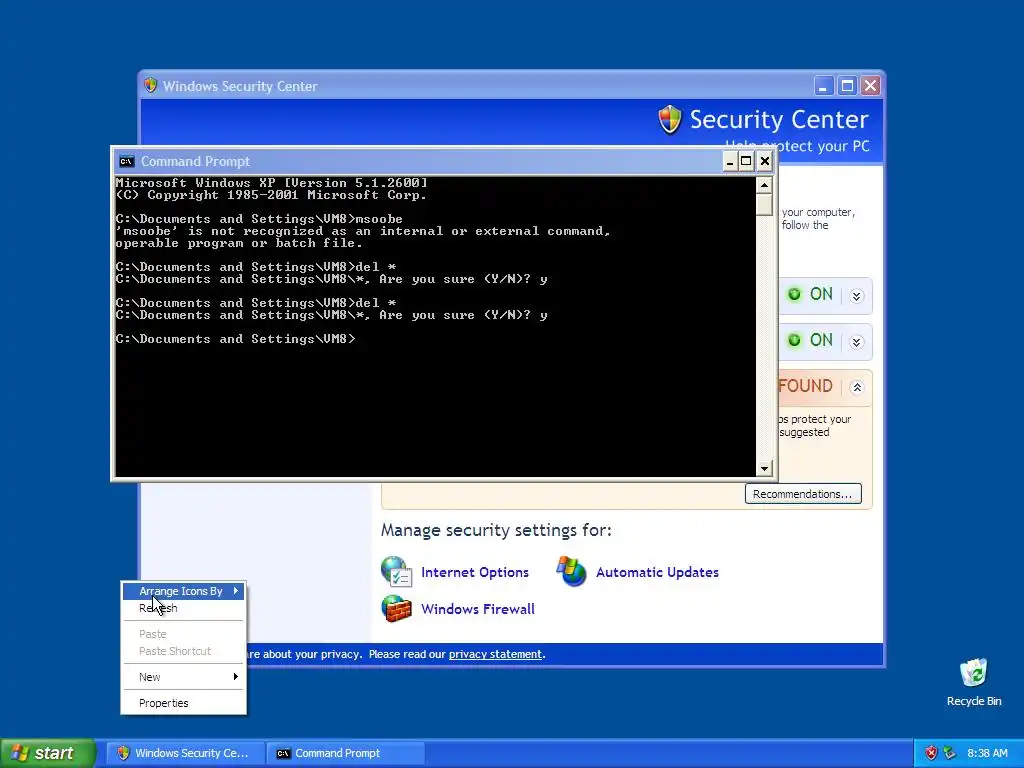Click the Command Prompt scrollbar thumb
Screen dimensions: 1024x768
[x=764, y=204]
